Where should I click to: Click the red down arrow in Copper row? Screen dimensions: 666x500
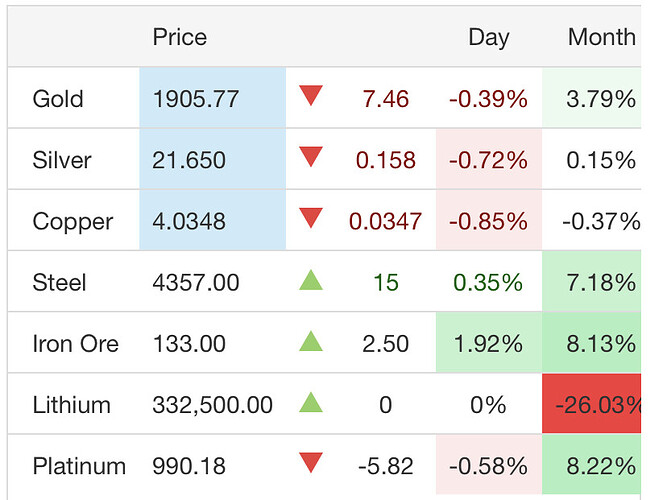click(312, 218)
